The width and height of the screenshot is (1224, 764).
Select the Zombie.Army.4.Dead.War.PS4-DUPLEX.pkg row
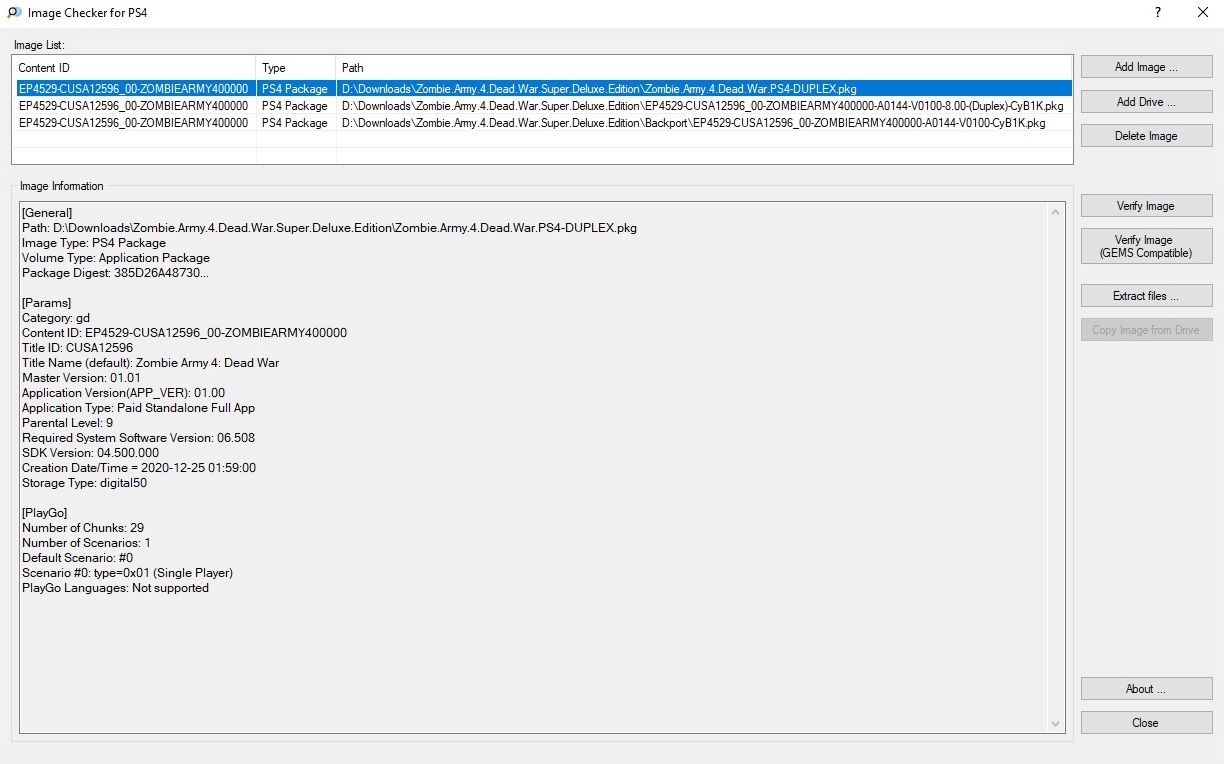[542, 88]
